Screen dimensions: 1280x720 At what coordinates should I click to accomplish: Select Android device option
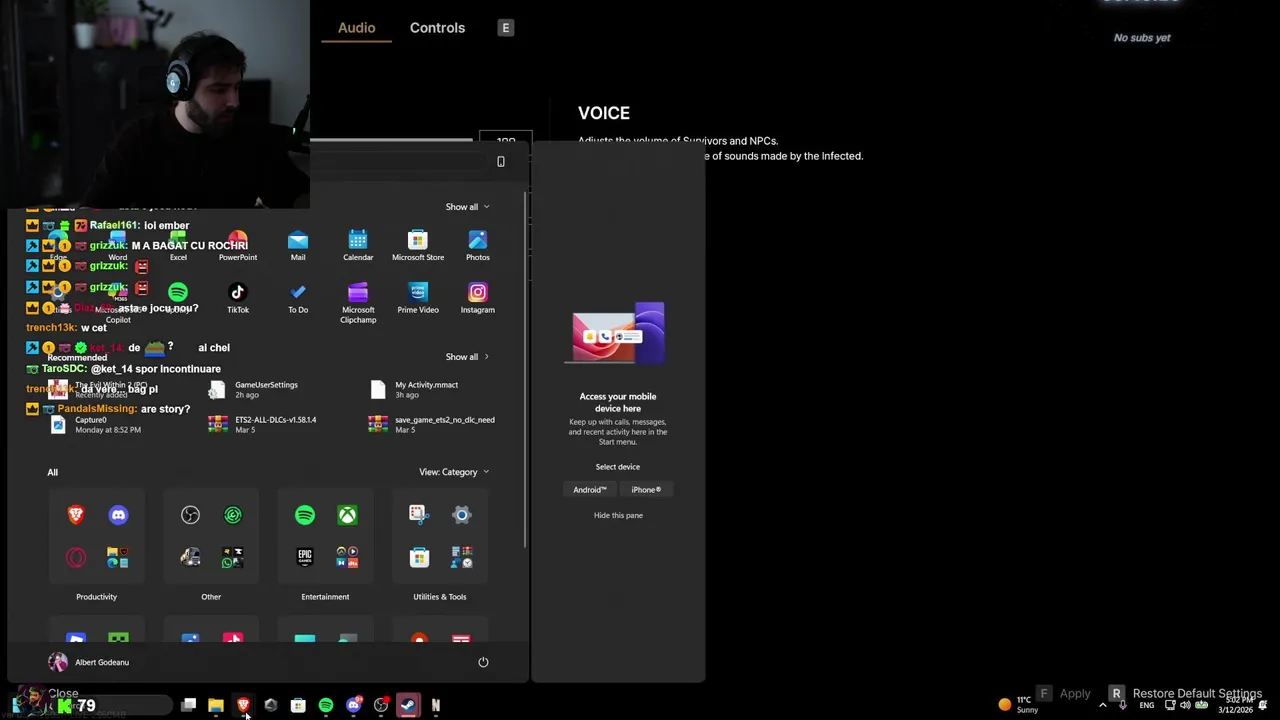590,490
